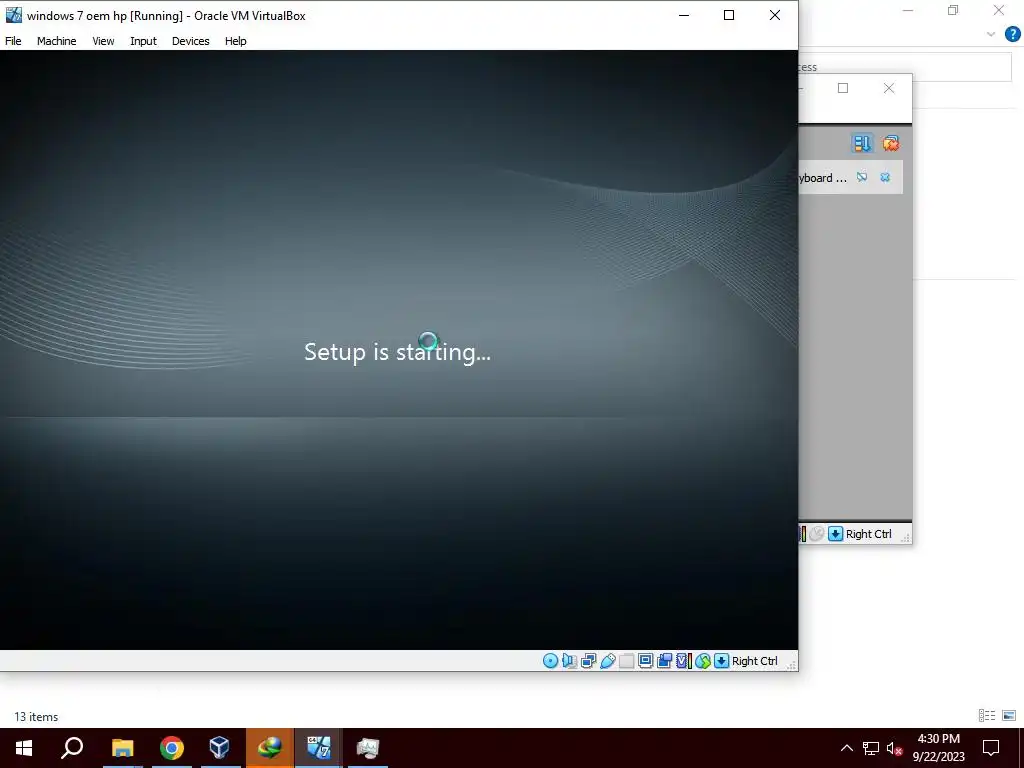This screenshot has height=768, width=1024.
Task: Open the blue help icon in File Explorer
Action: [x=1012, y=34]
